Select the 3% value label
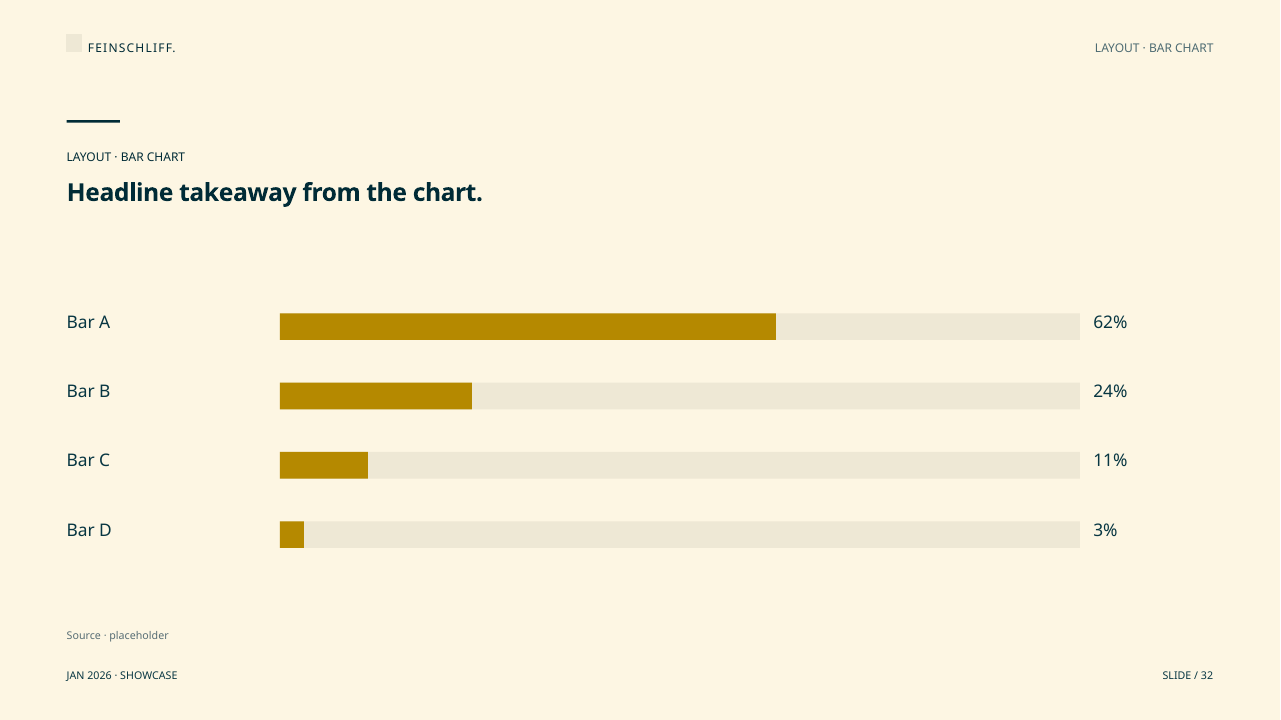This screenshot has height=720, width=1281. (1105, 530)
